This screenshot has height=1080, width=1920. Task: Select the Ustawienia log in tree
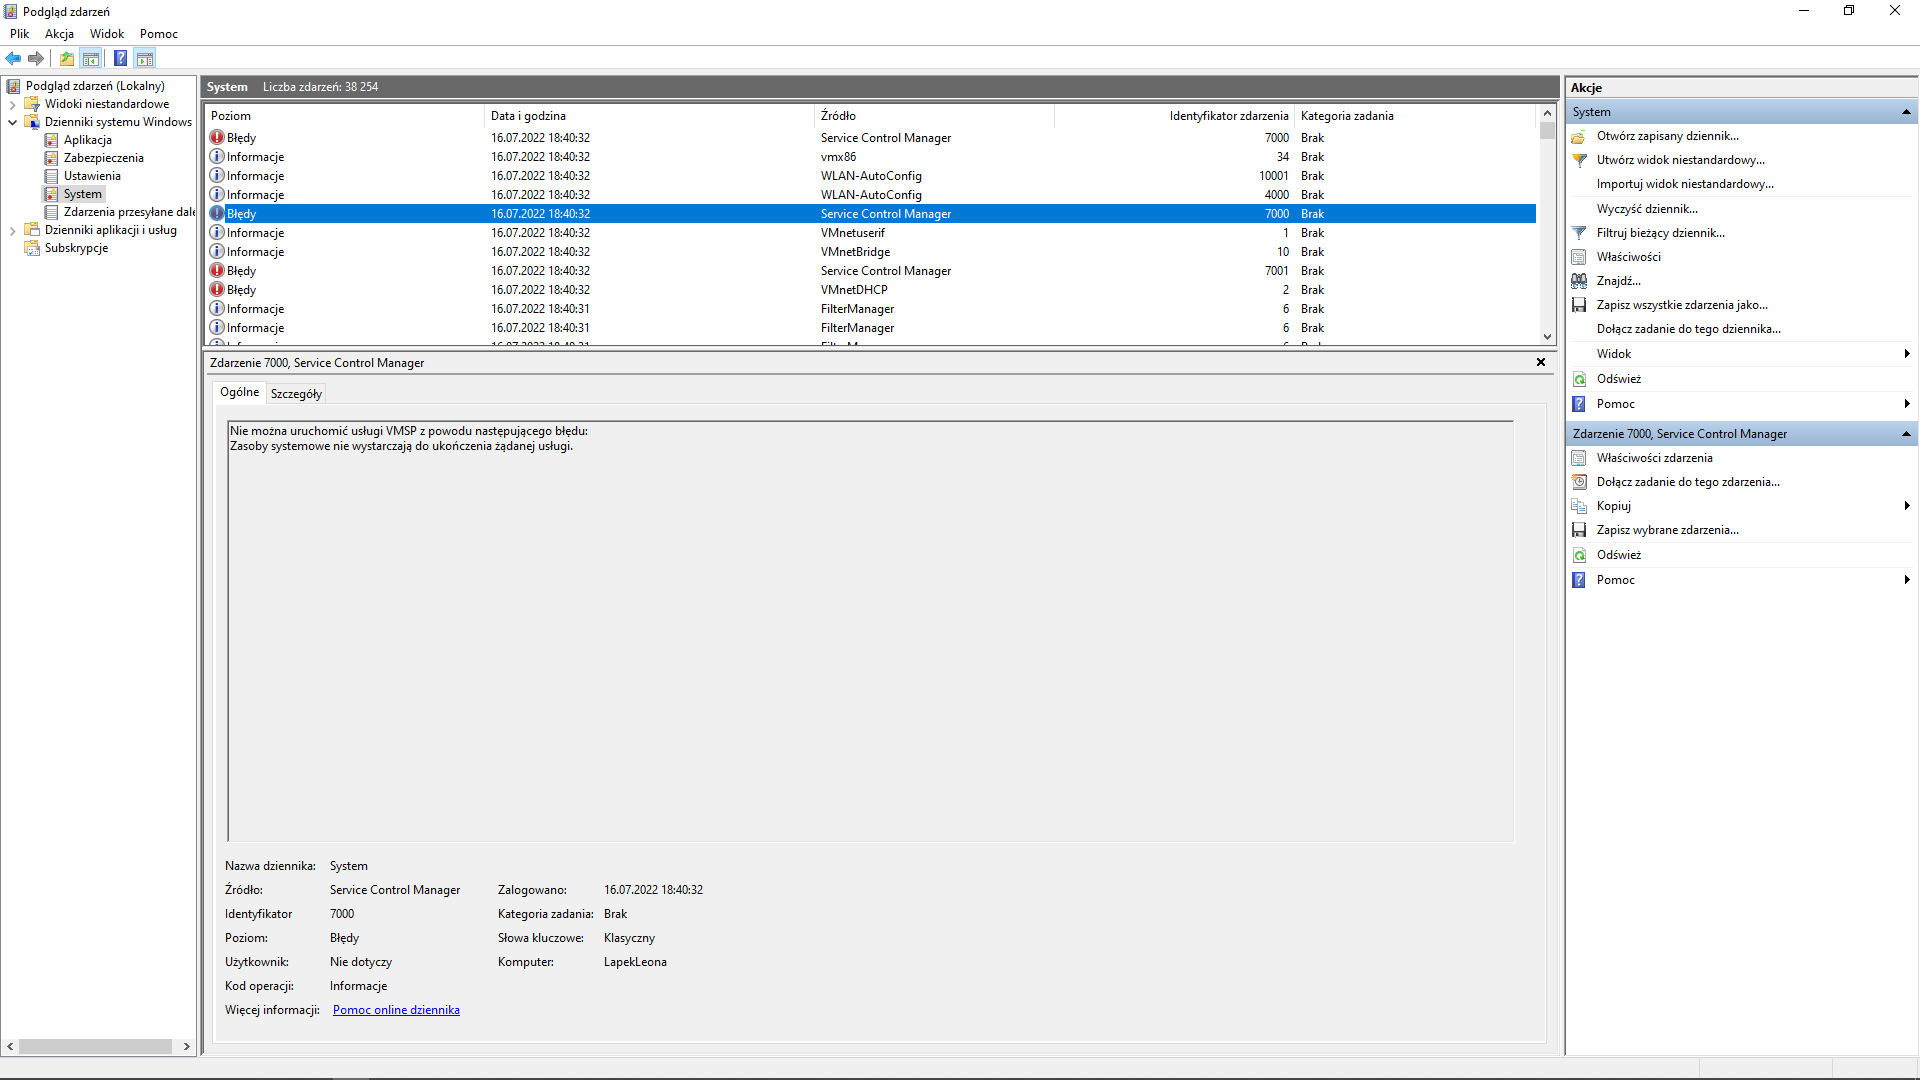pos(92,176)
